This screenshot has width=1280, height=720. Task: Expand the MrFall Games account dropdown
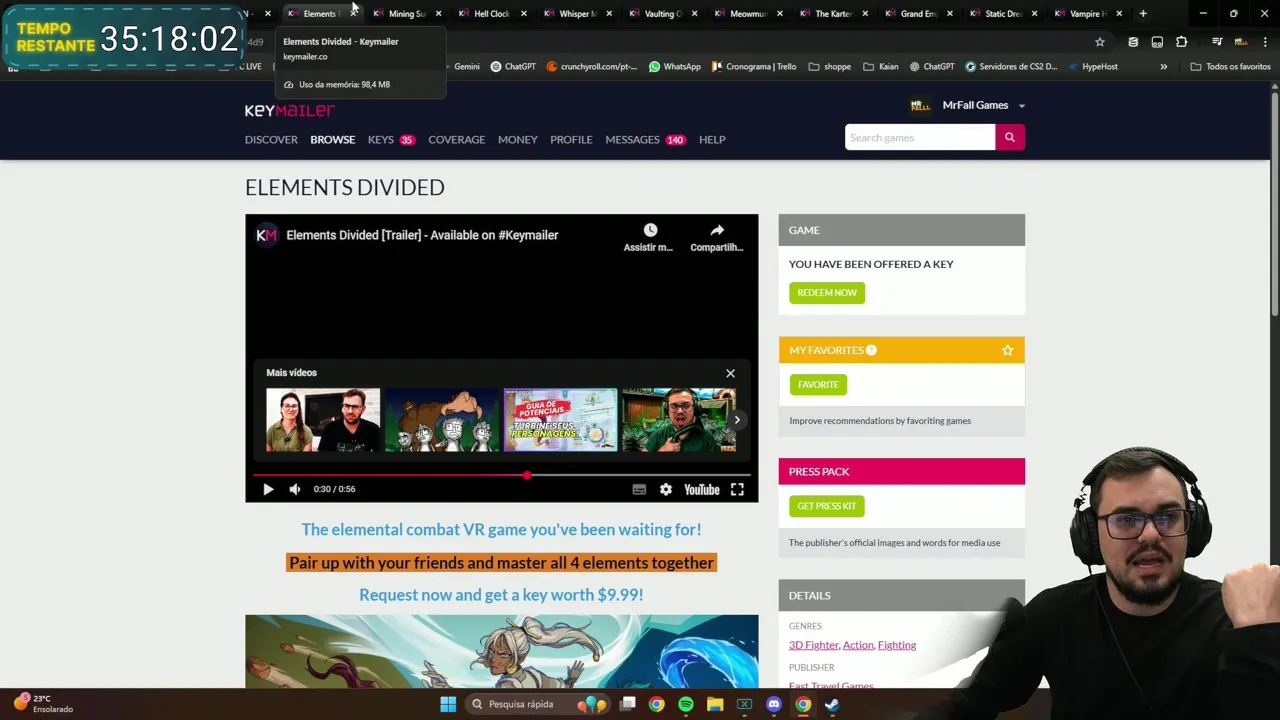point(1021,106)
